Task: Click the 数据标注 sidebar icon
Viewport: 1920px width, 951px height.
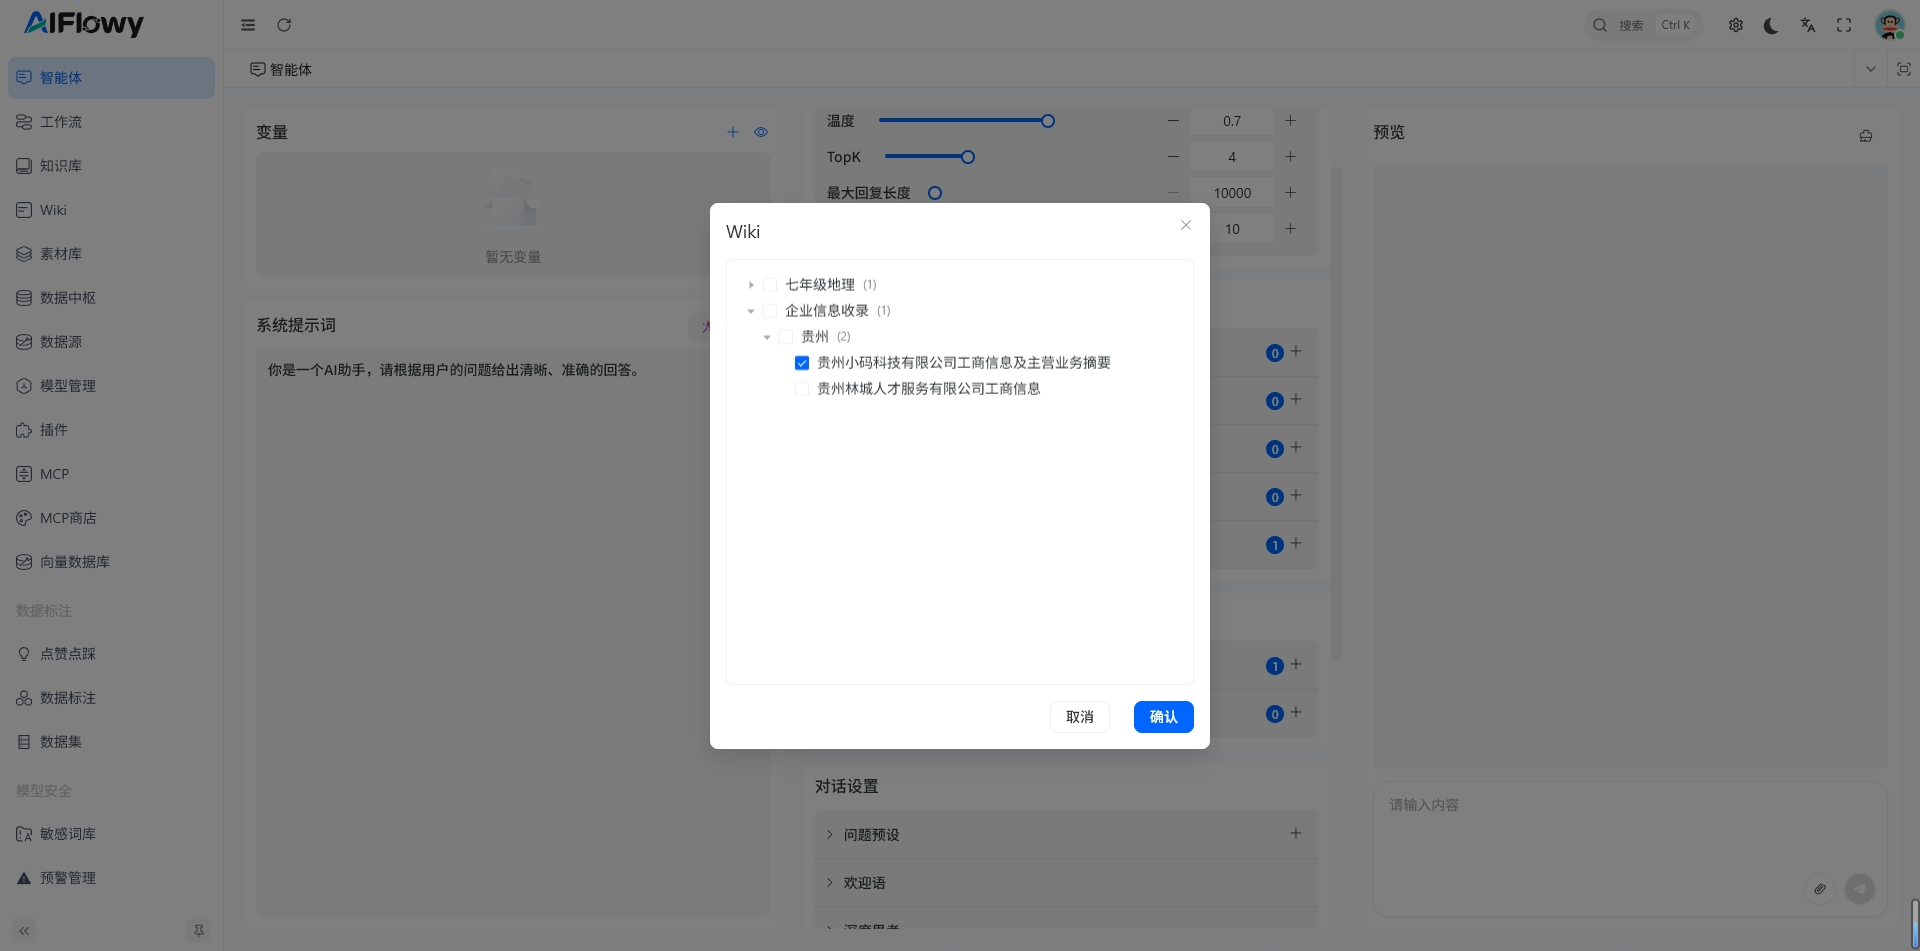Action: [x=24, y=698]
